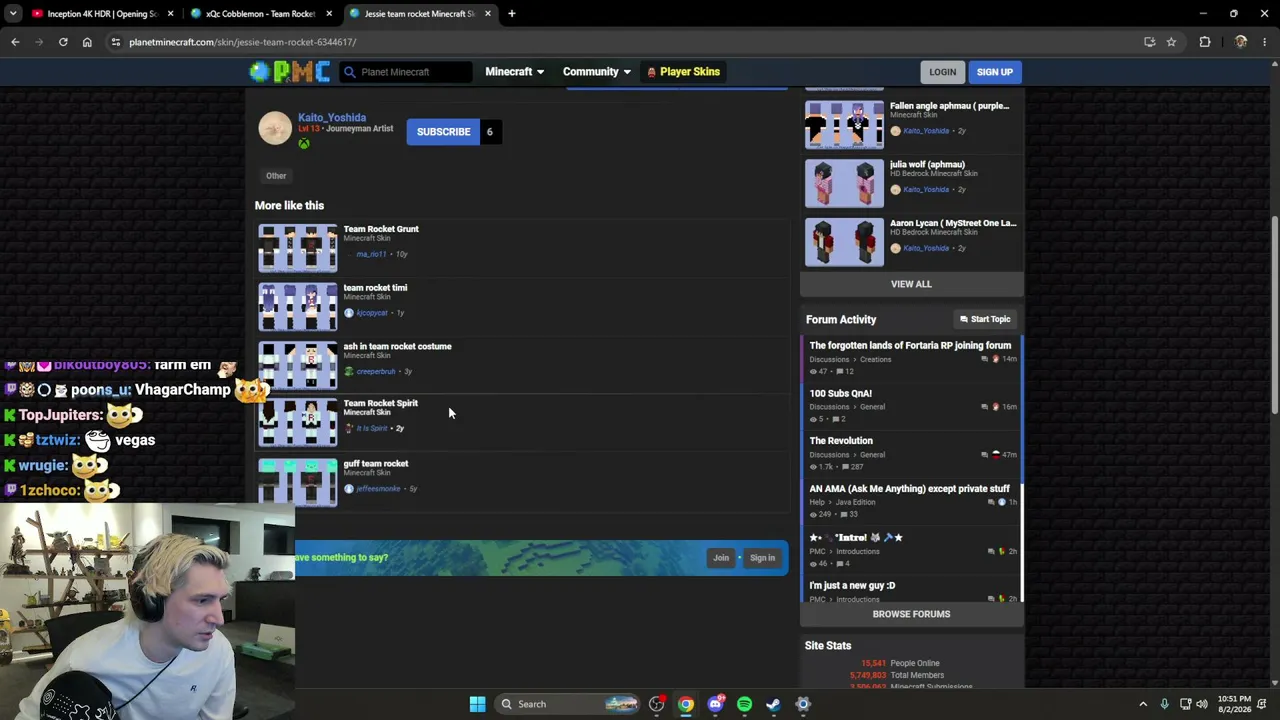
Task: Subscribe to Kaito_Yoshida
Action: [x=443, y=132]
